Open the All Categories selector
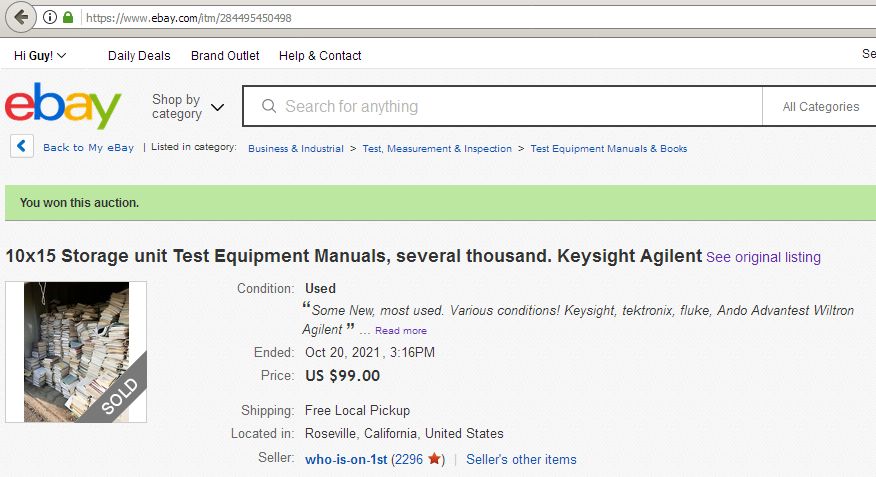 [x=820, y=106]
